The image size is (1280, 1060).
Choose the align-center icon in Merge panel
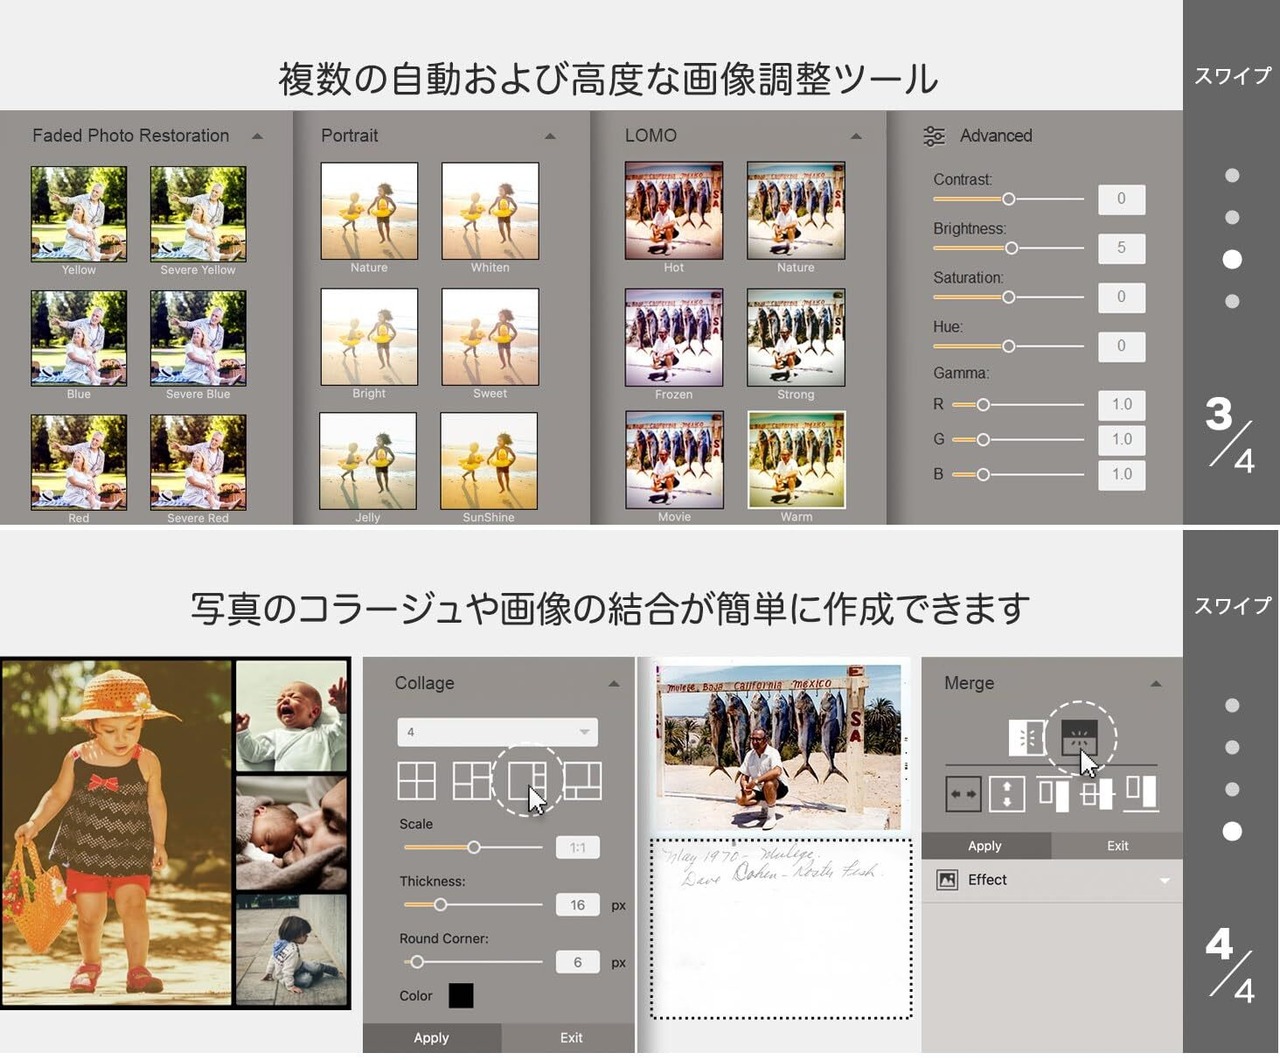point(1097,794)
